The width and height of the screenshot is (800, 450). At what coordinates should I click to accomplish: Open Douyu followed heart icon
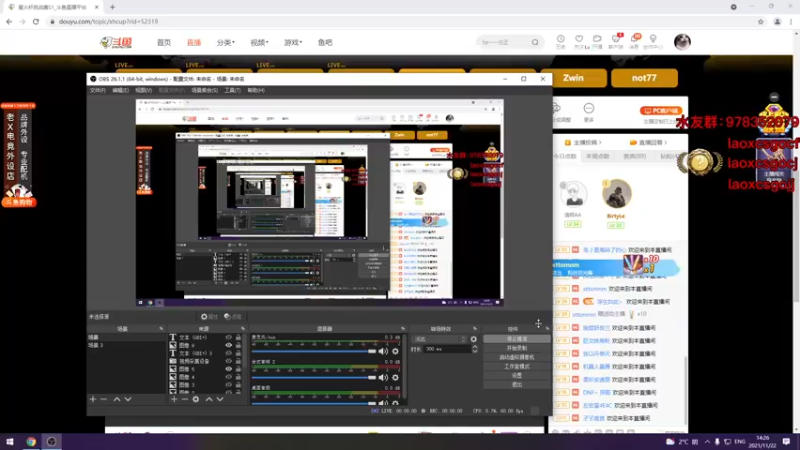(x=579, y=41)
